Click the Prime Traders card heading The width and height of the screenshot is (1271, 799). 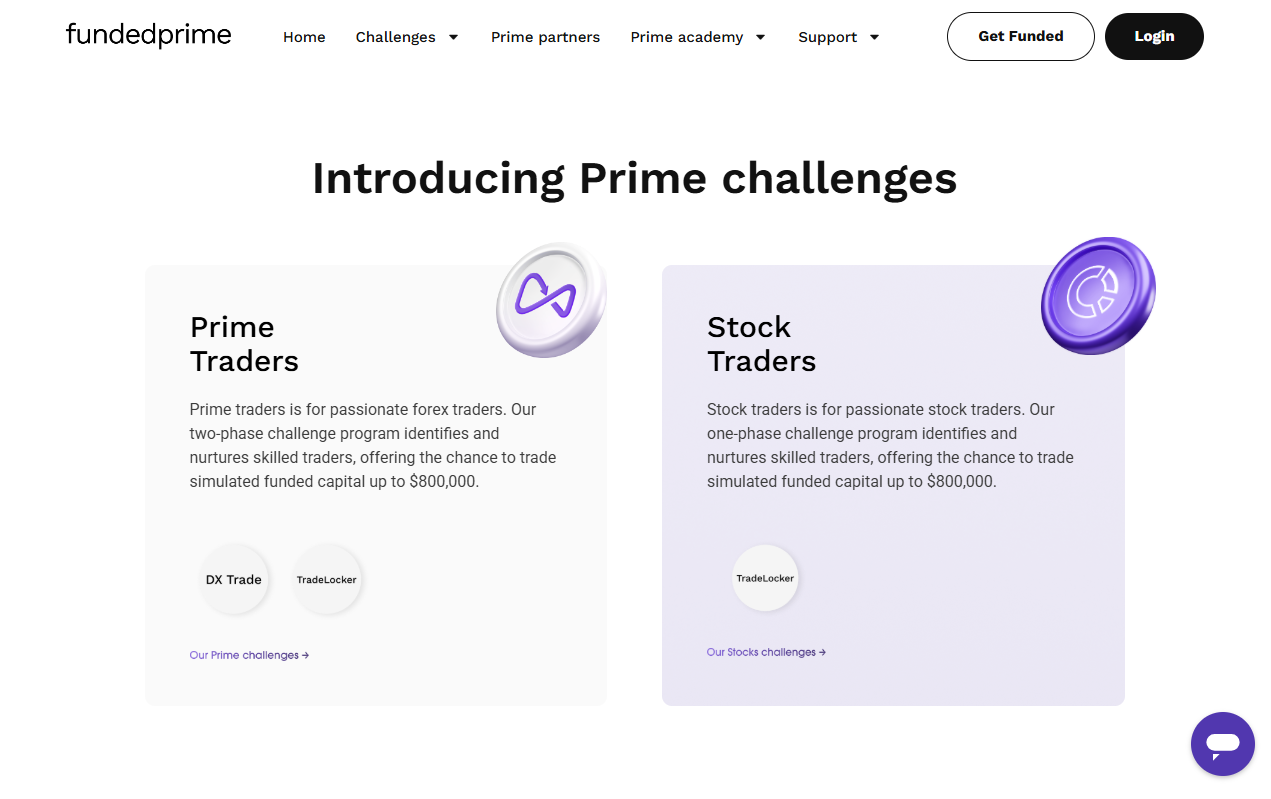[244, 344]
